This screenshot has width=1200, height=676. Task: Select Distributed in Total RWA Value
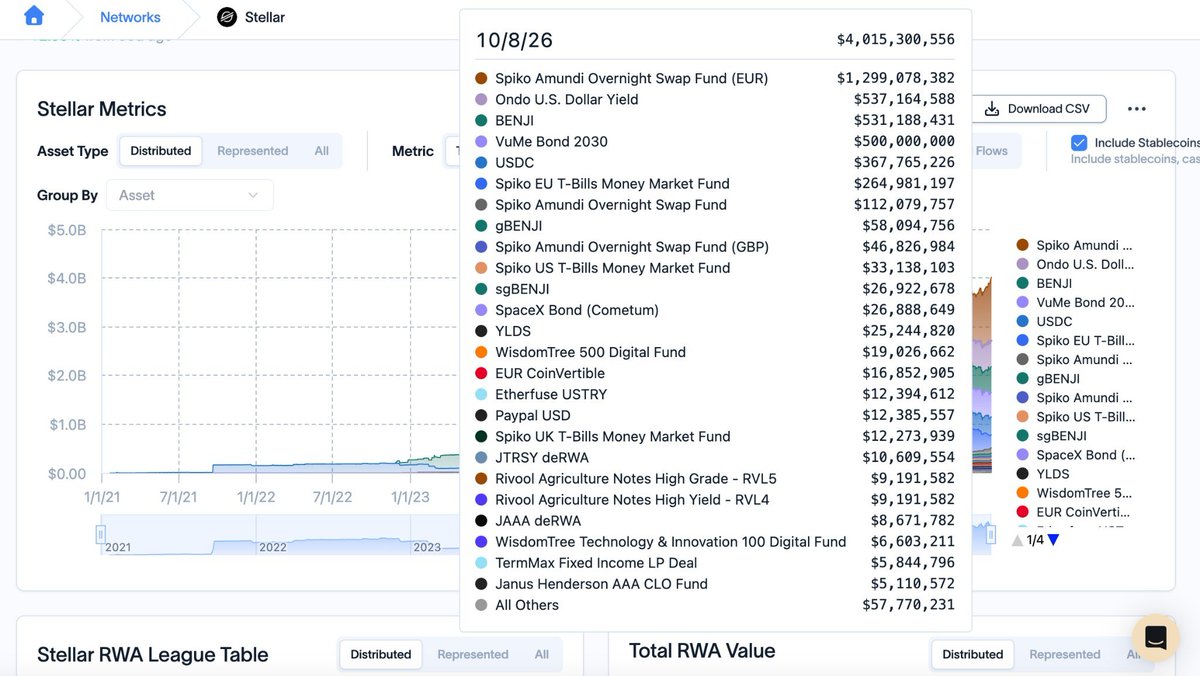pos(973,655)
